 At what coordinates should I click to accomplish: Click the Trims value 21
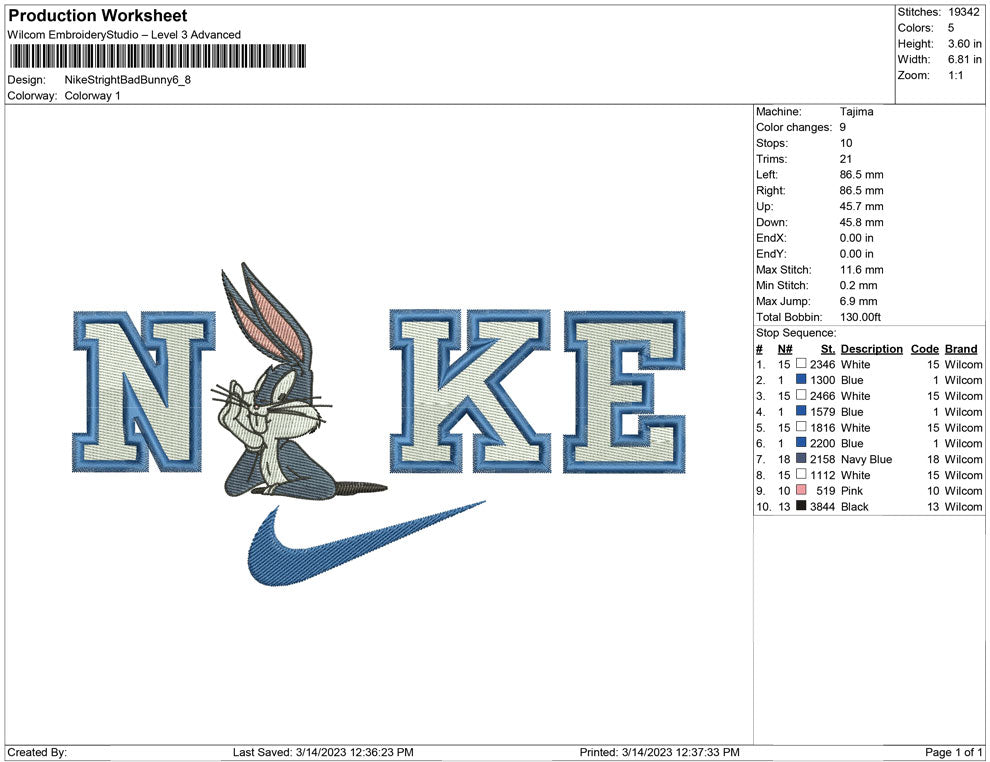tap(846, 159)
